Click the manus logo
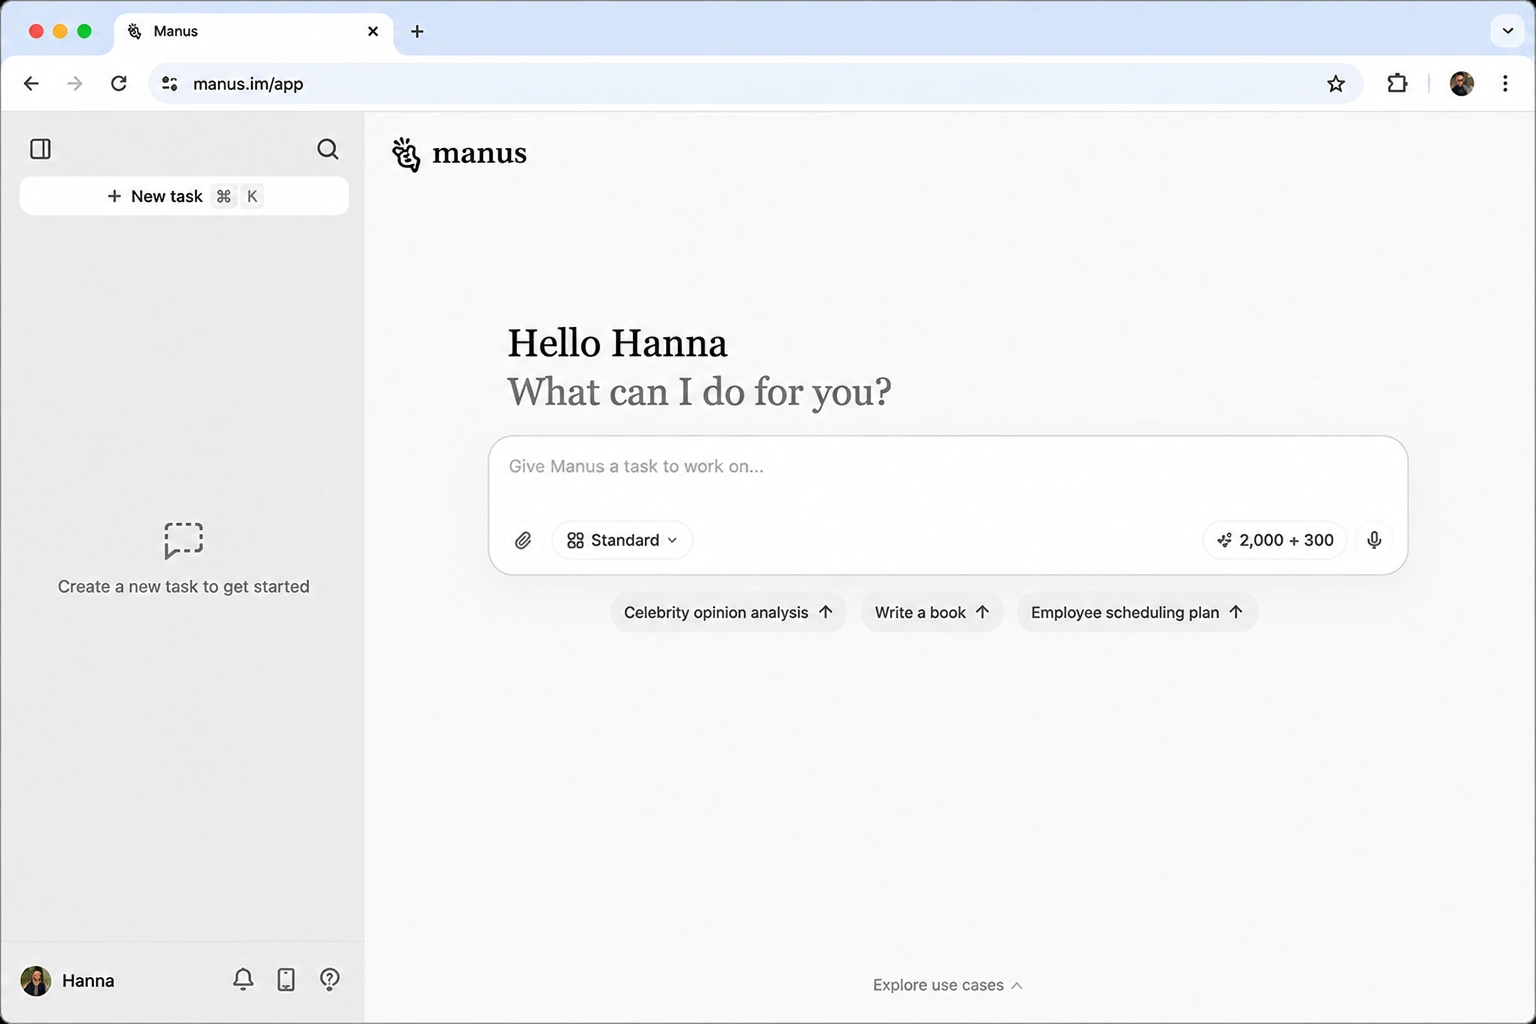This screenshot has width=1536, height=1024. [459, 154]
